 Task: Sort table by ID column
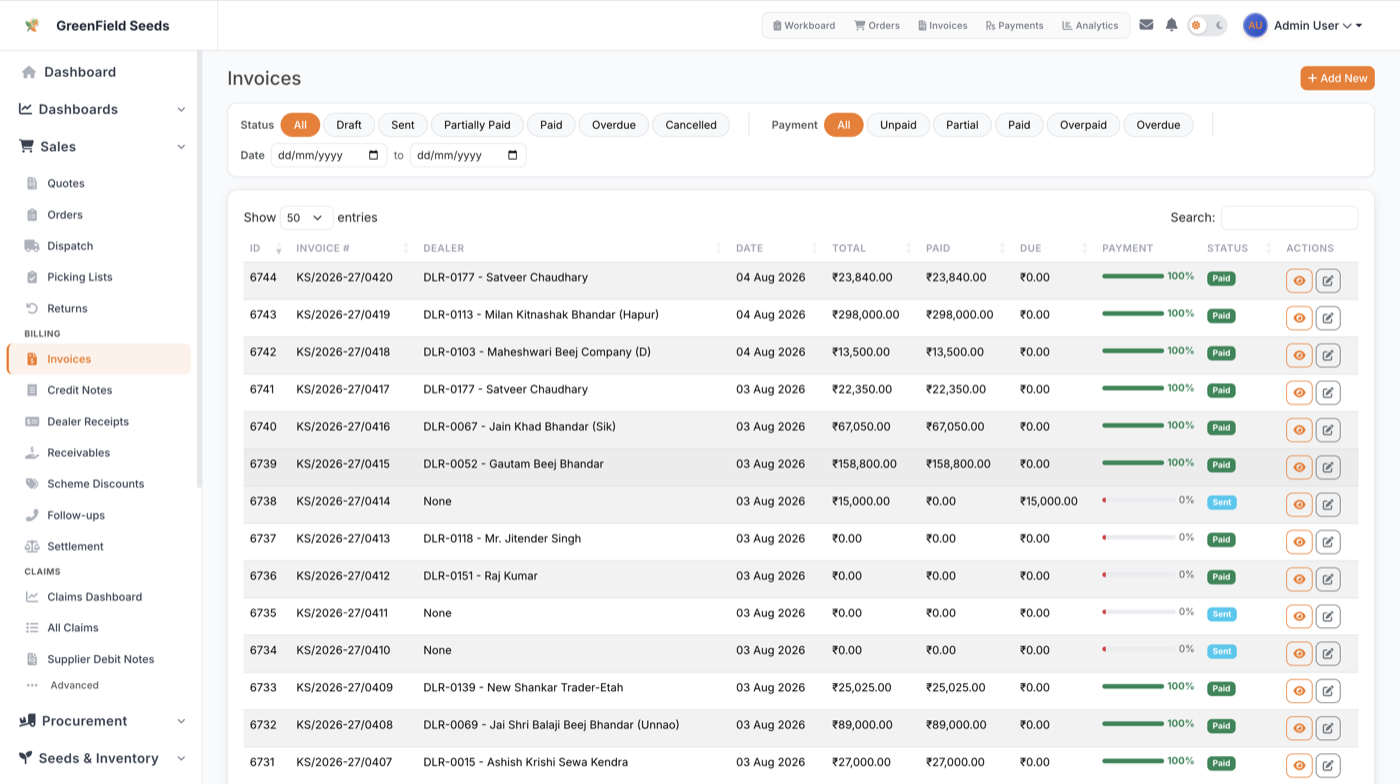266,248
